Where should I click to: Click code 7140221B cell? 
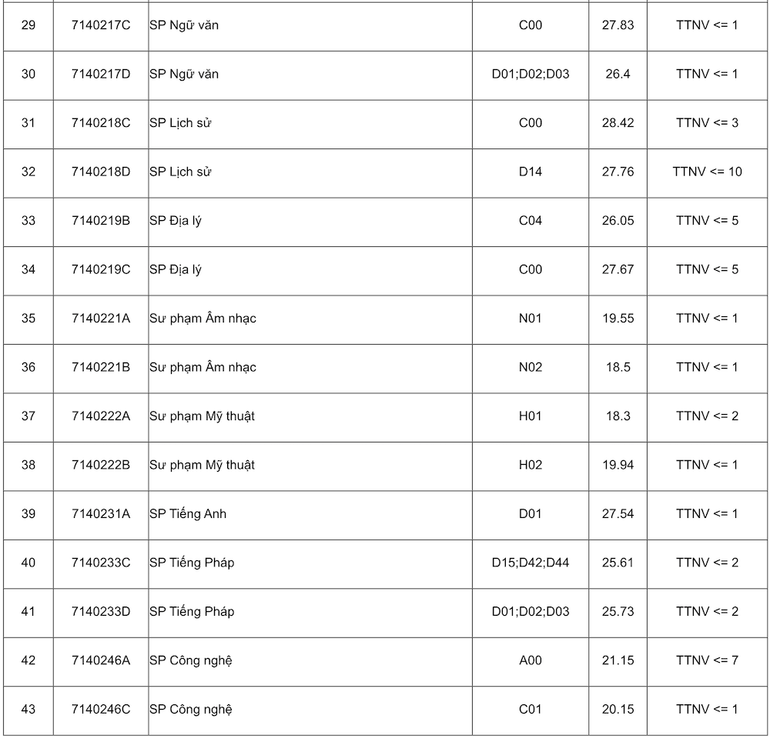tap(100, 367)
